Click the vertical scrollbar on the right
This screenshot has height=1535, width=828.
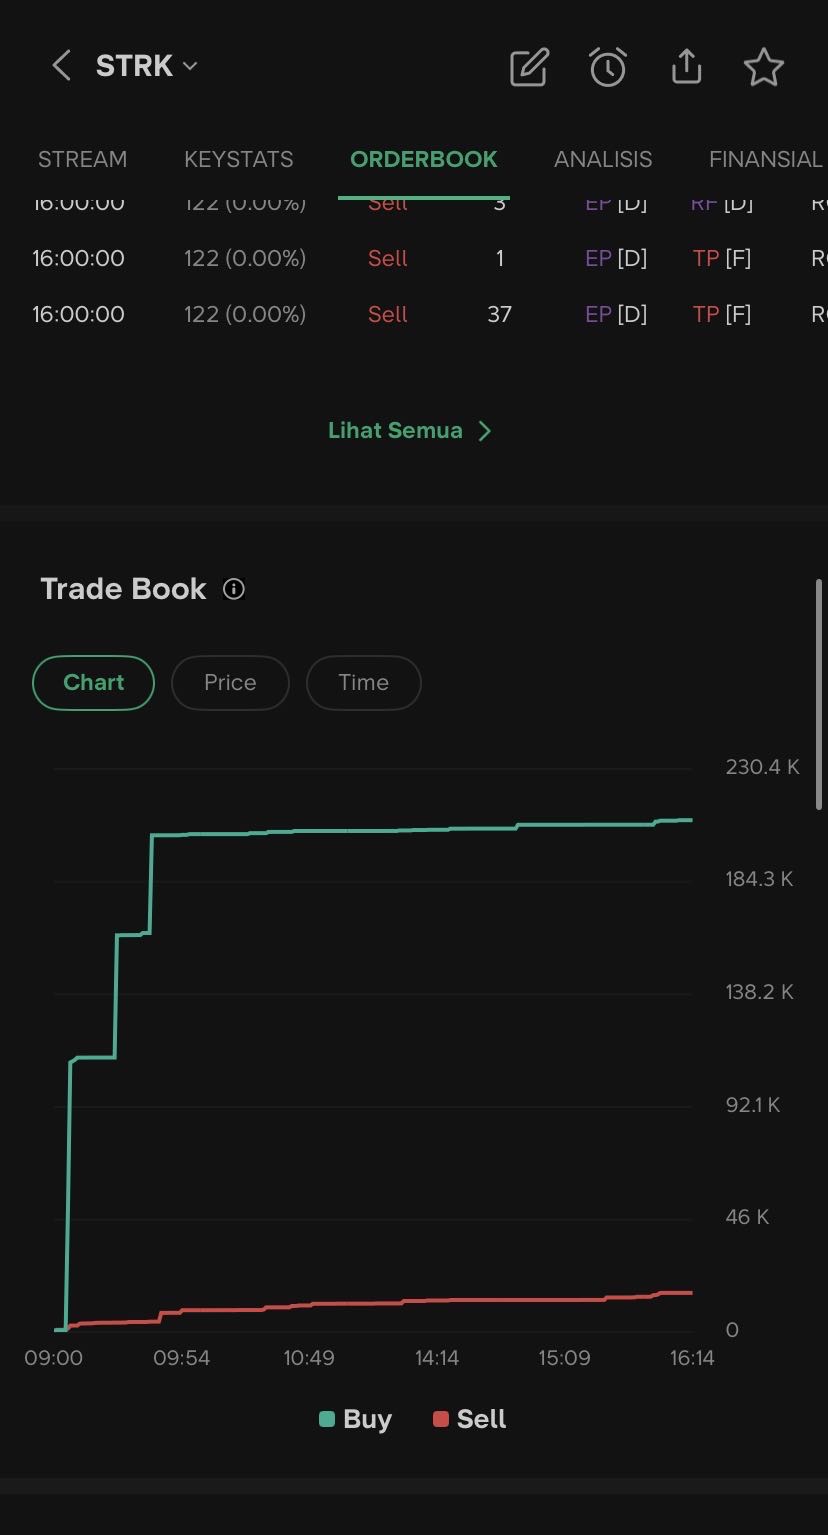pyautogui.click(x=819, y=694)
